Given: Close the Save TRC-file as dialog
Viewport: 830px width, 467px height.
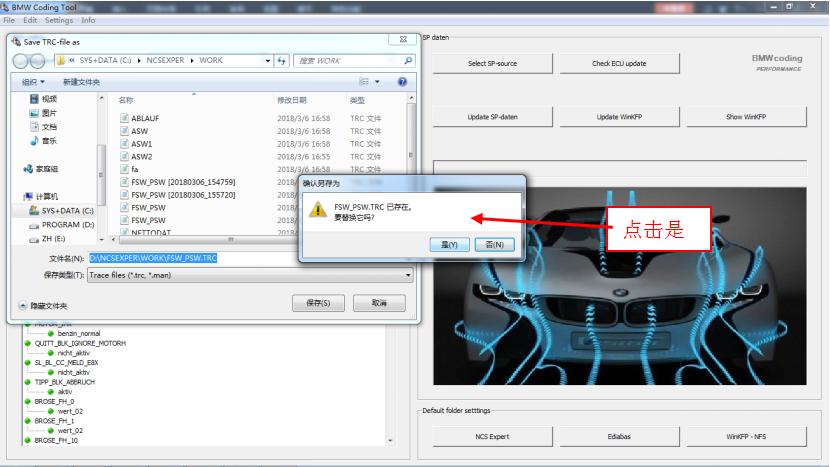Looking at the screenshot, I should click(403, 39).
